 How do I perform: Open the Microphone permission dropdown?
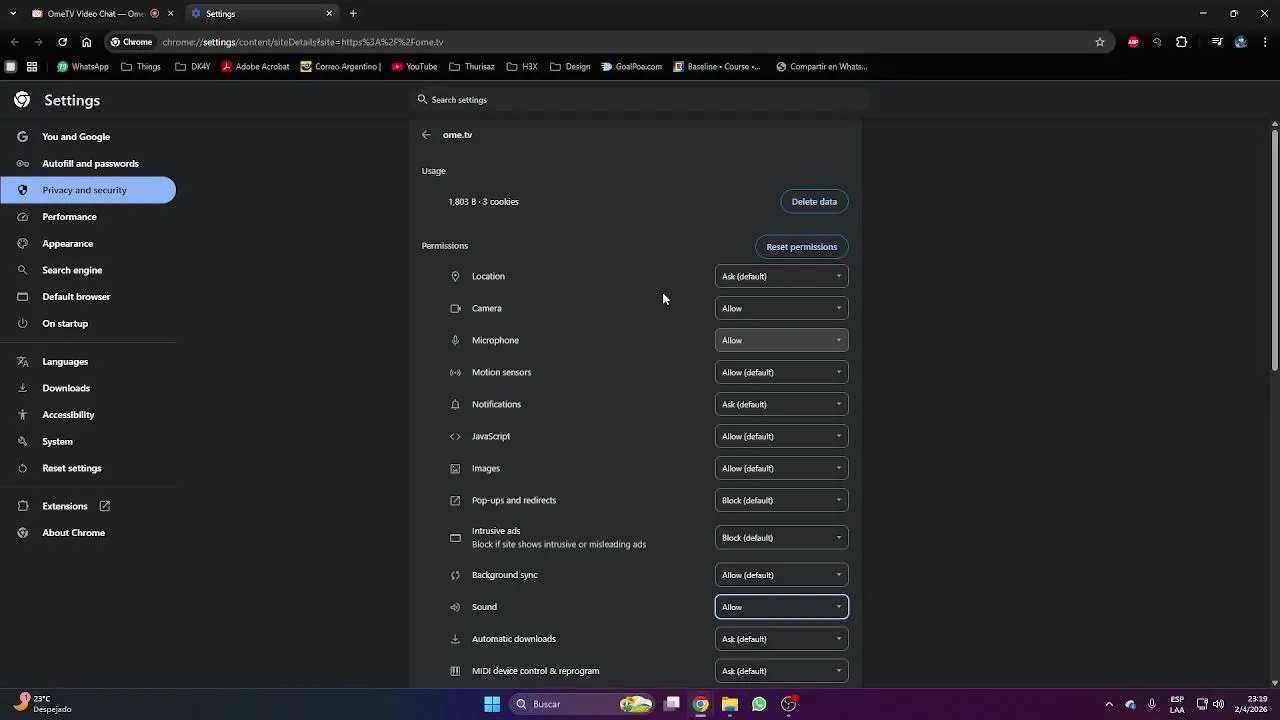click(x=782, y=340)
